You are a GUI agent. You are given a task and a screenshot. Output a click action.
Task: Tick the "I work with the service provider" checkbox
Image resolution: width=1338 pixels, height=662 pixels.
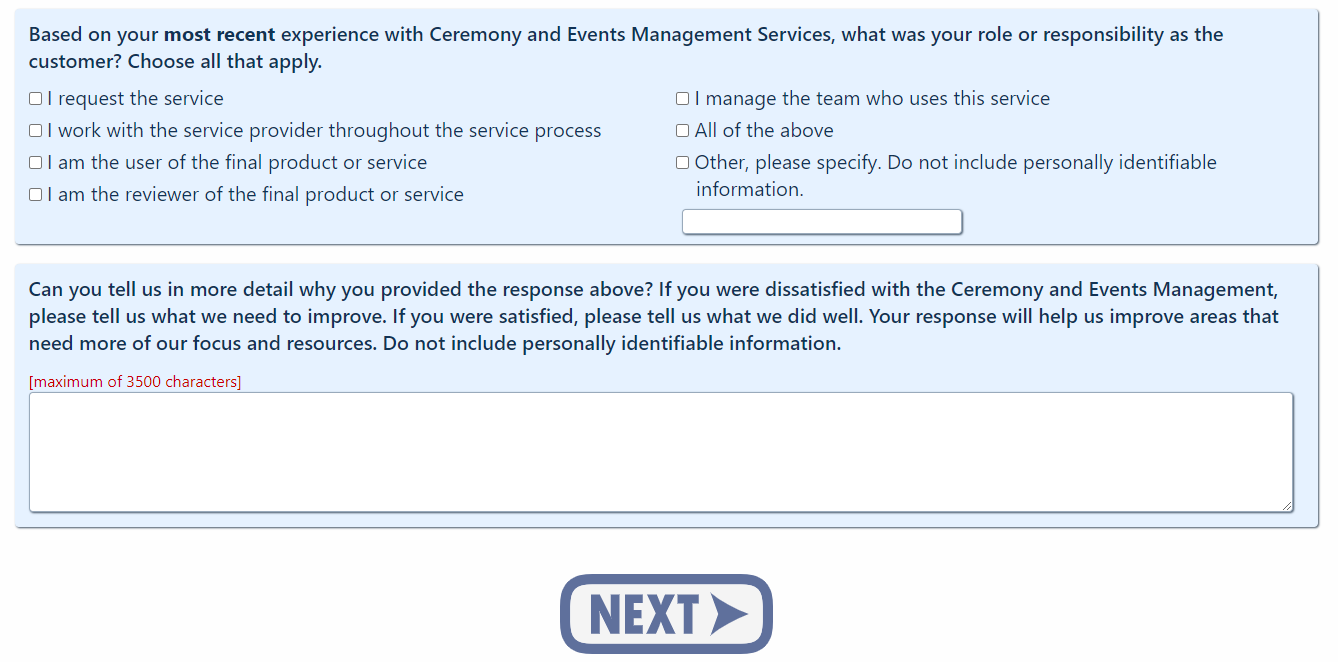click(36, 131)
